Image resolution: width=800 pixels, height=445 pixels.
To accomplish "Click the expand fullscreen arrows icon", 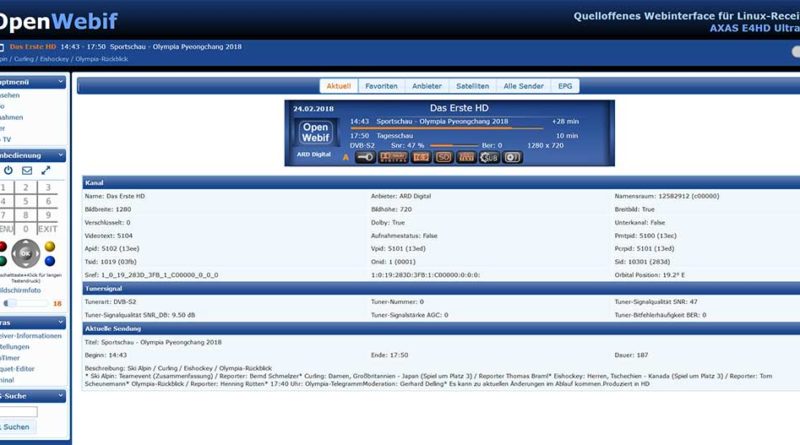I will 46,170.
